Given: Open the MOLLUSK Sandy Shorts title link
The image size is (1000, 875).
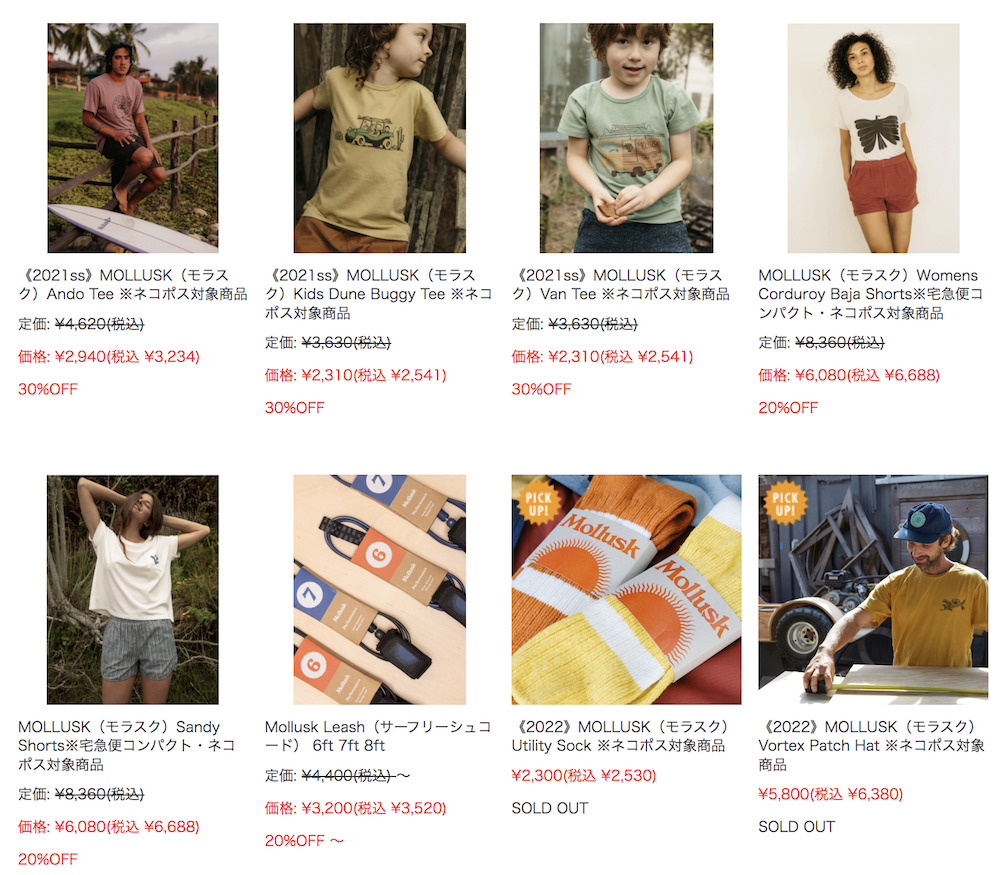Looking at the screenshot, I should [127, 746].
